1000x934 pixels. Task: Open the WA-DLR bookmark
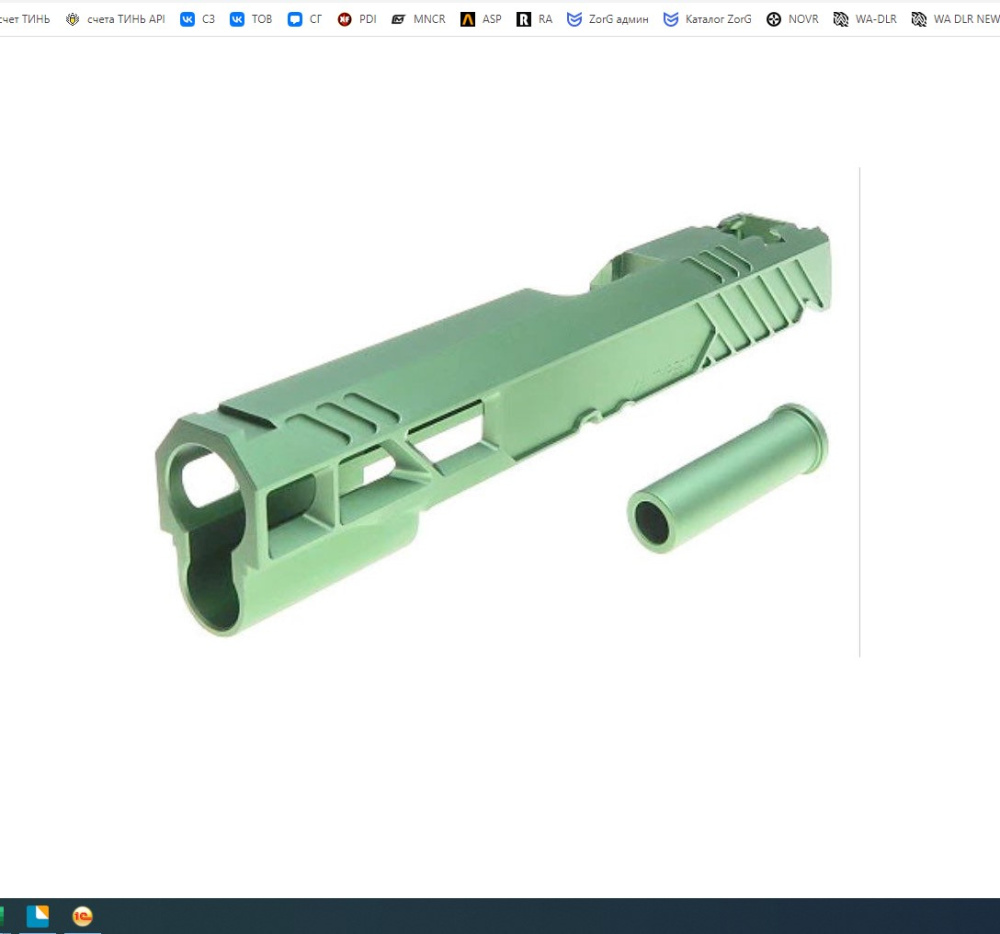[x=865, y=19]
